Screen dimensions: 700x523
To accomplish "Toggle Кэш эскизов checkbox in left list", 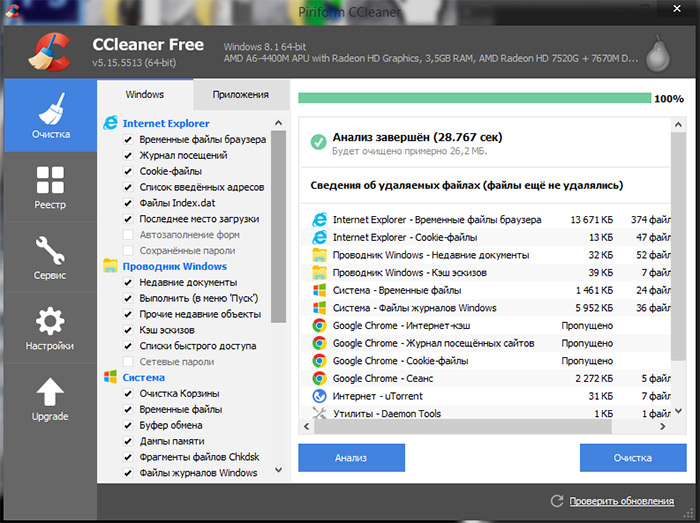I will click(x=128, y=330).
